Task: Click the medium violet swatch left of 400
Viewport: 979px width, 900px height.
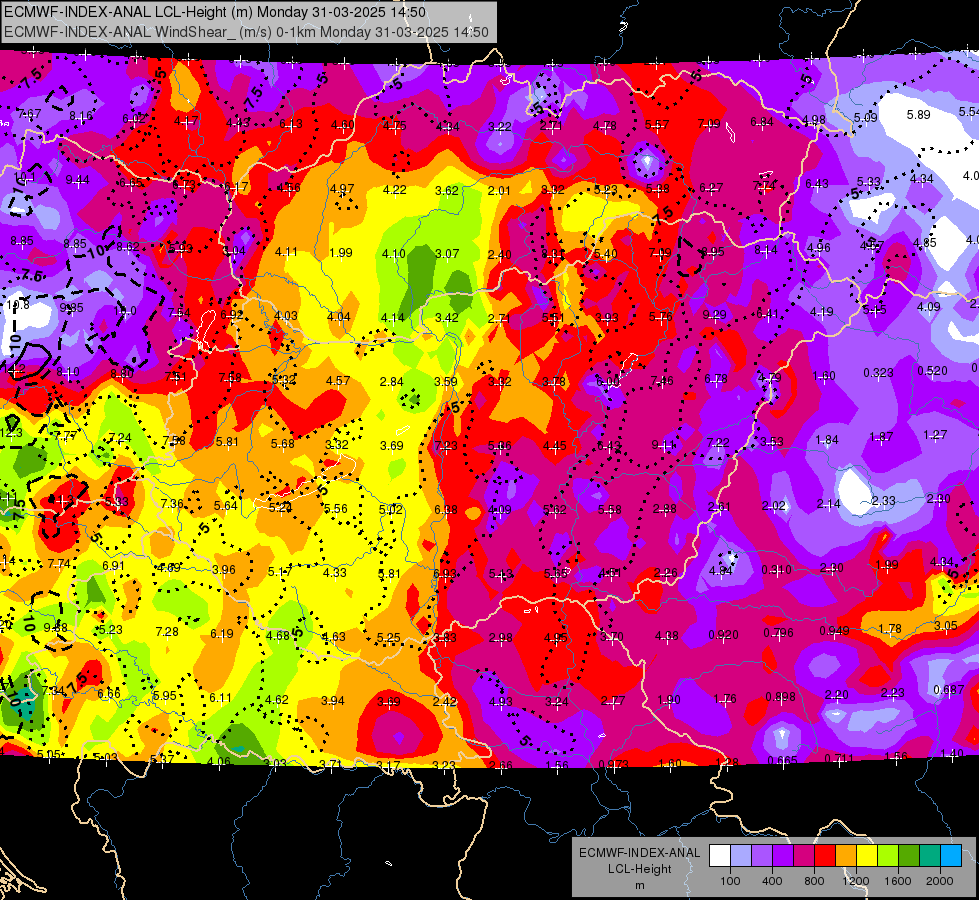Action: point(762,856)
